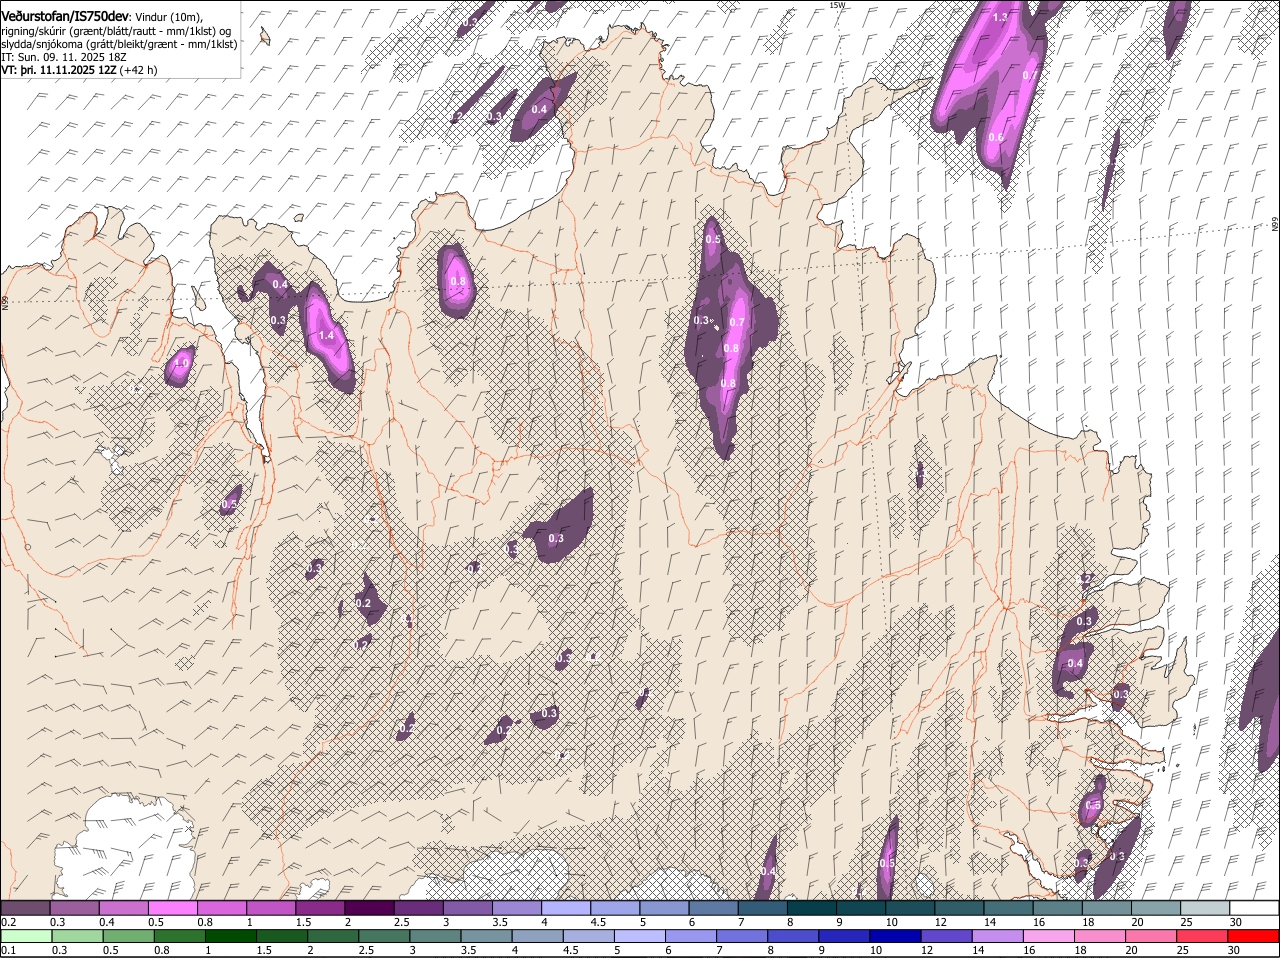This screenshot has height=958, width=1280.
Task: Select lower legend pale green swatch between 0.1 and 0.3
Action: (26, 936)
